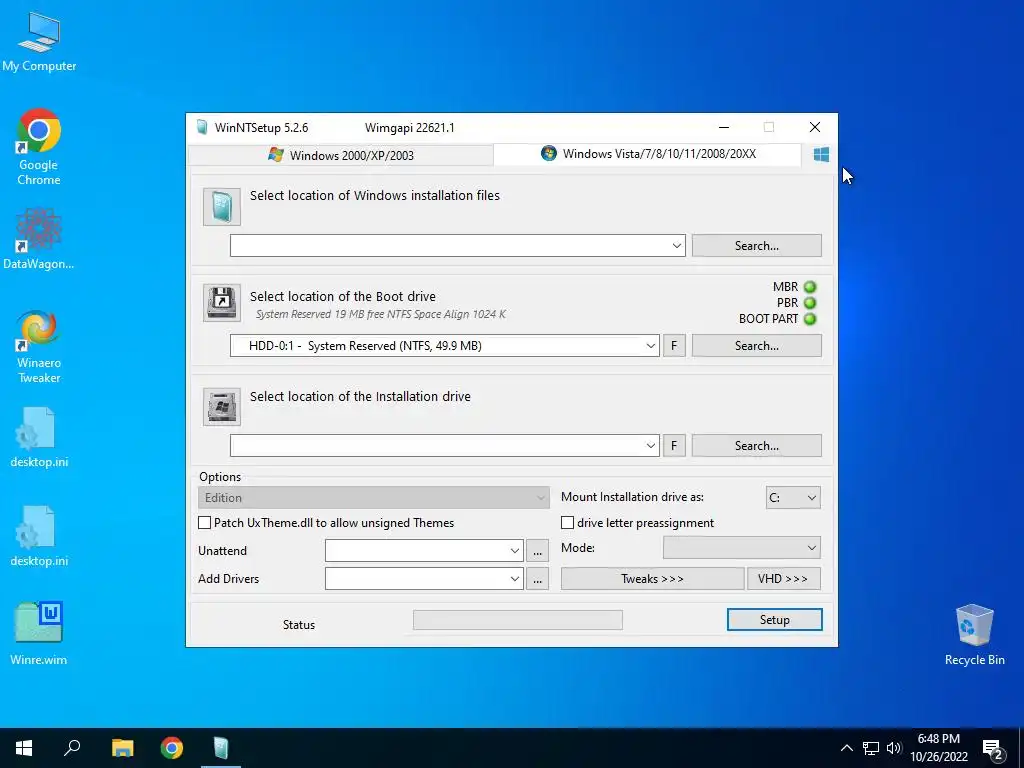Click the Windows installation files source icon
The width and height of the screenshot is (1024, 768).
coord(222,207)
